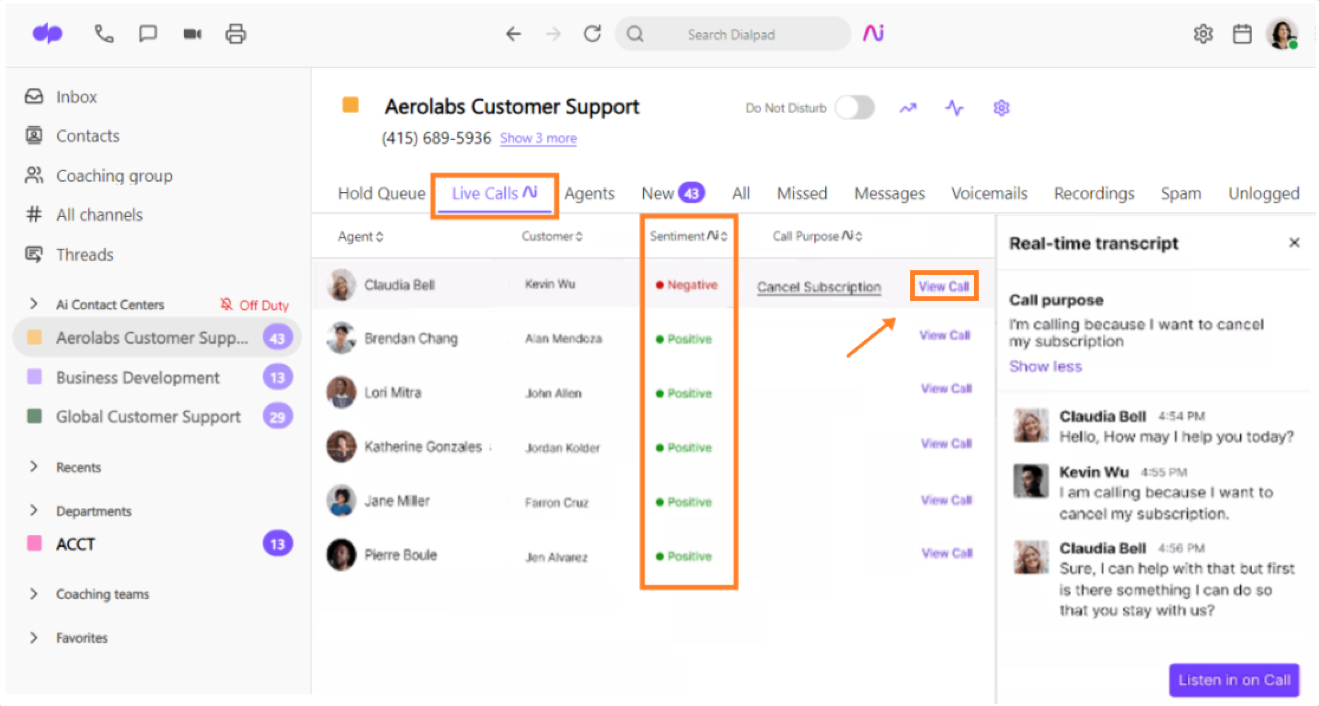Click the Listen in on Call button
This screenshot has height=706, width=1319.
pos(1234,680)
